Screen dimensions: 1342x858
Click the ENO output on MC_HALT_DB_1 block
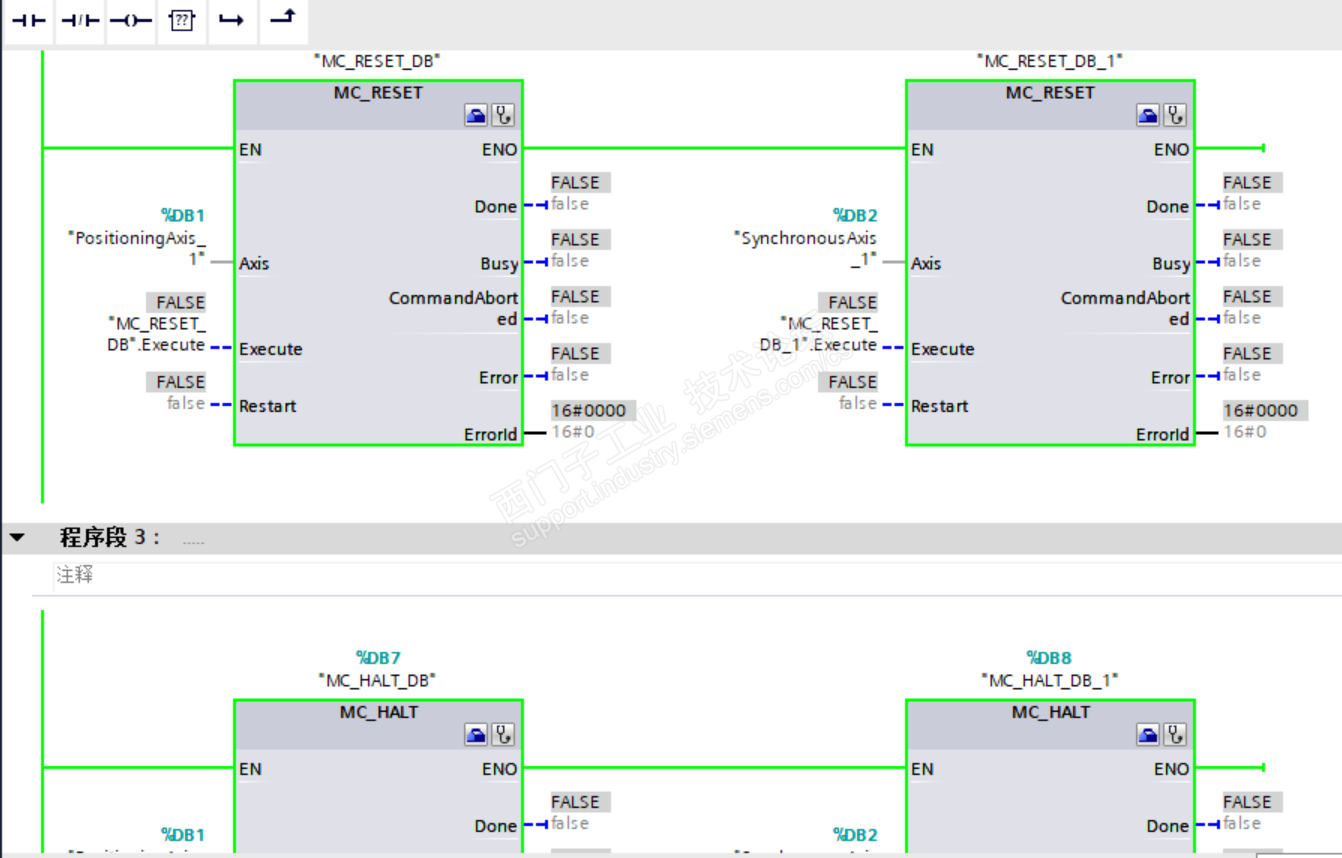[1171, 769]
